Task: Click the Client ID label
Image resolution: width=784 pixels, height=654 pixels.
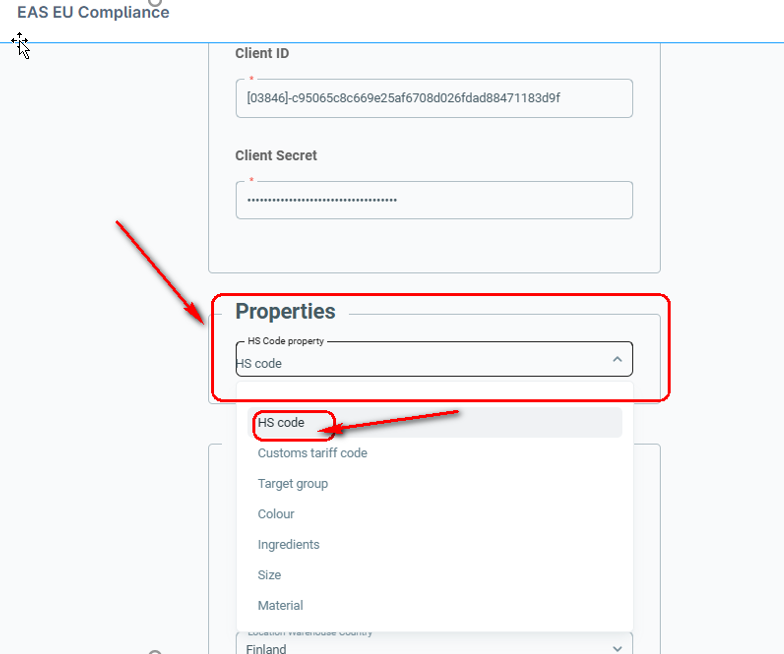Action: click(262, 54)
